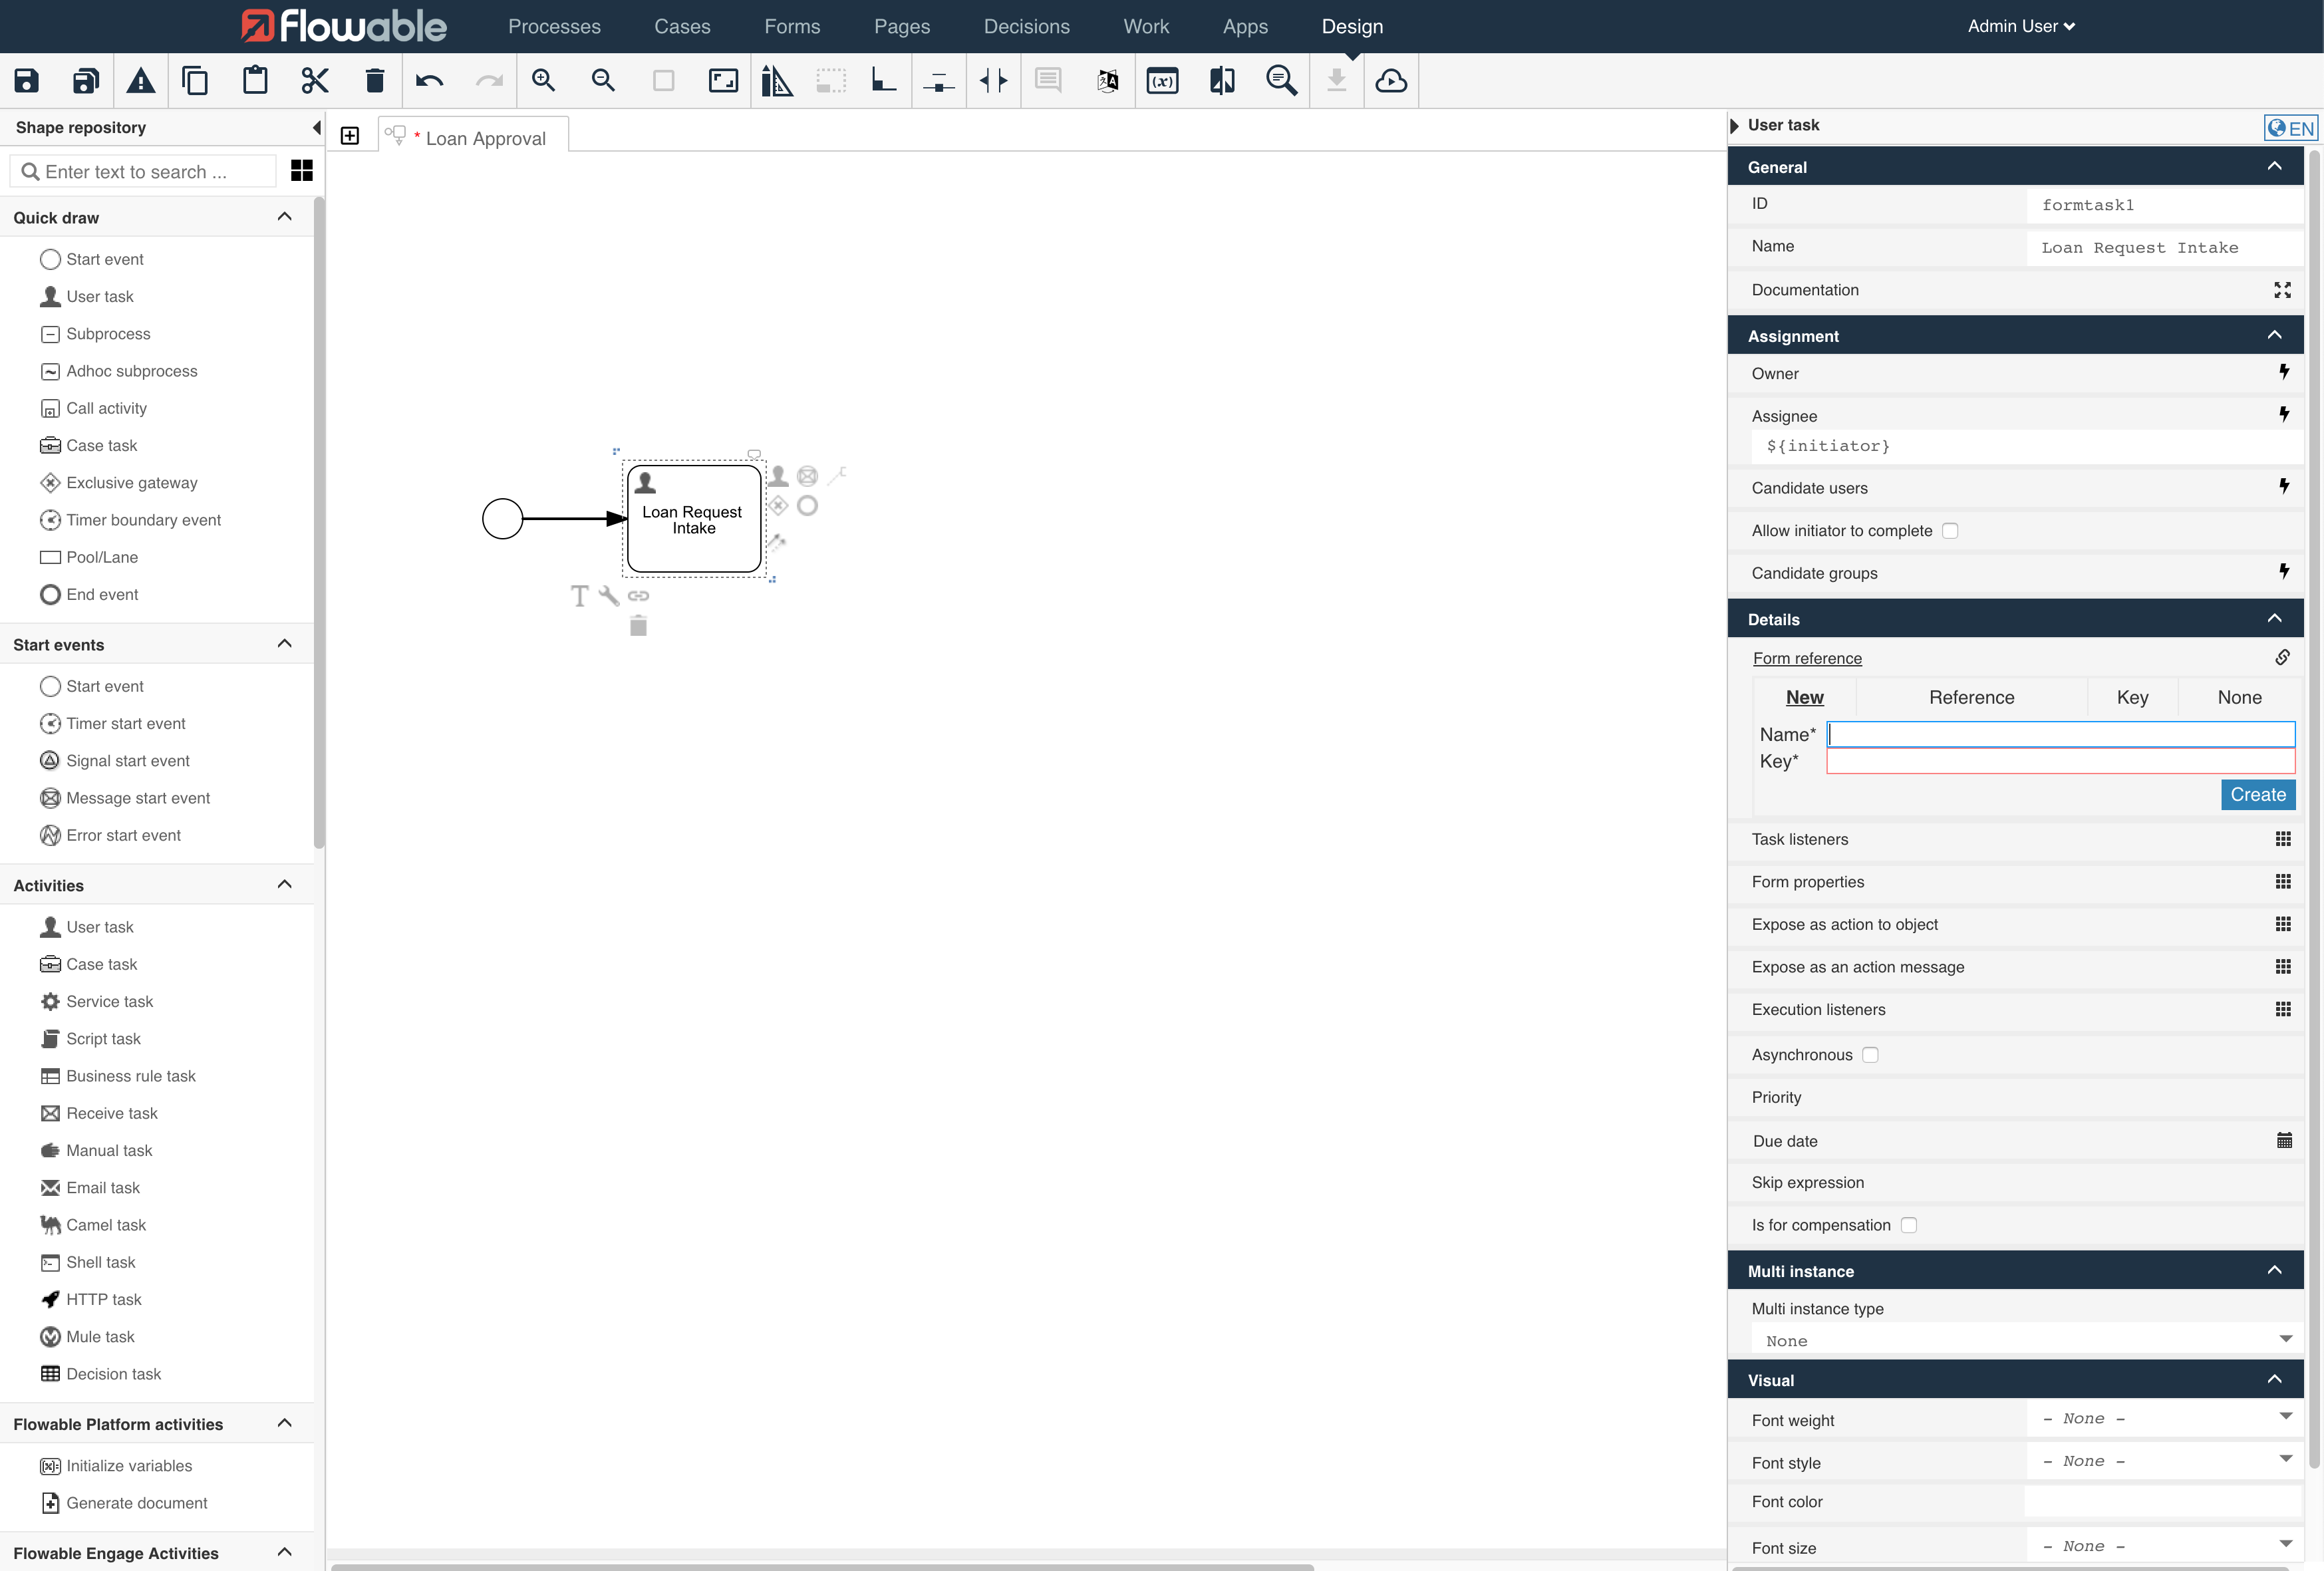
Task: Select the Exclusive gateway shape
Action: click(x=131, y=482)
